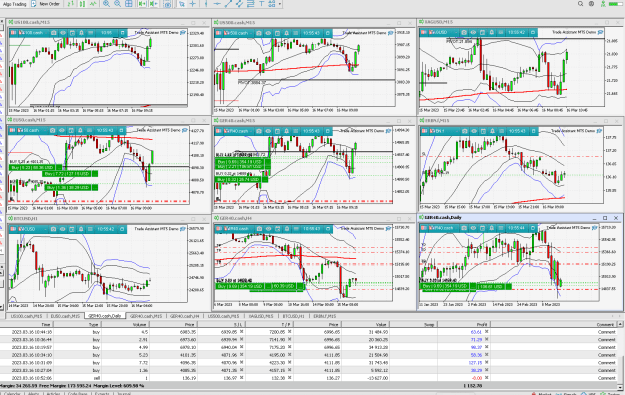The width and height of the screenshot is (625, 395).
Task: Close position with 63.61 profit
Action: [487, 332]
